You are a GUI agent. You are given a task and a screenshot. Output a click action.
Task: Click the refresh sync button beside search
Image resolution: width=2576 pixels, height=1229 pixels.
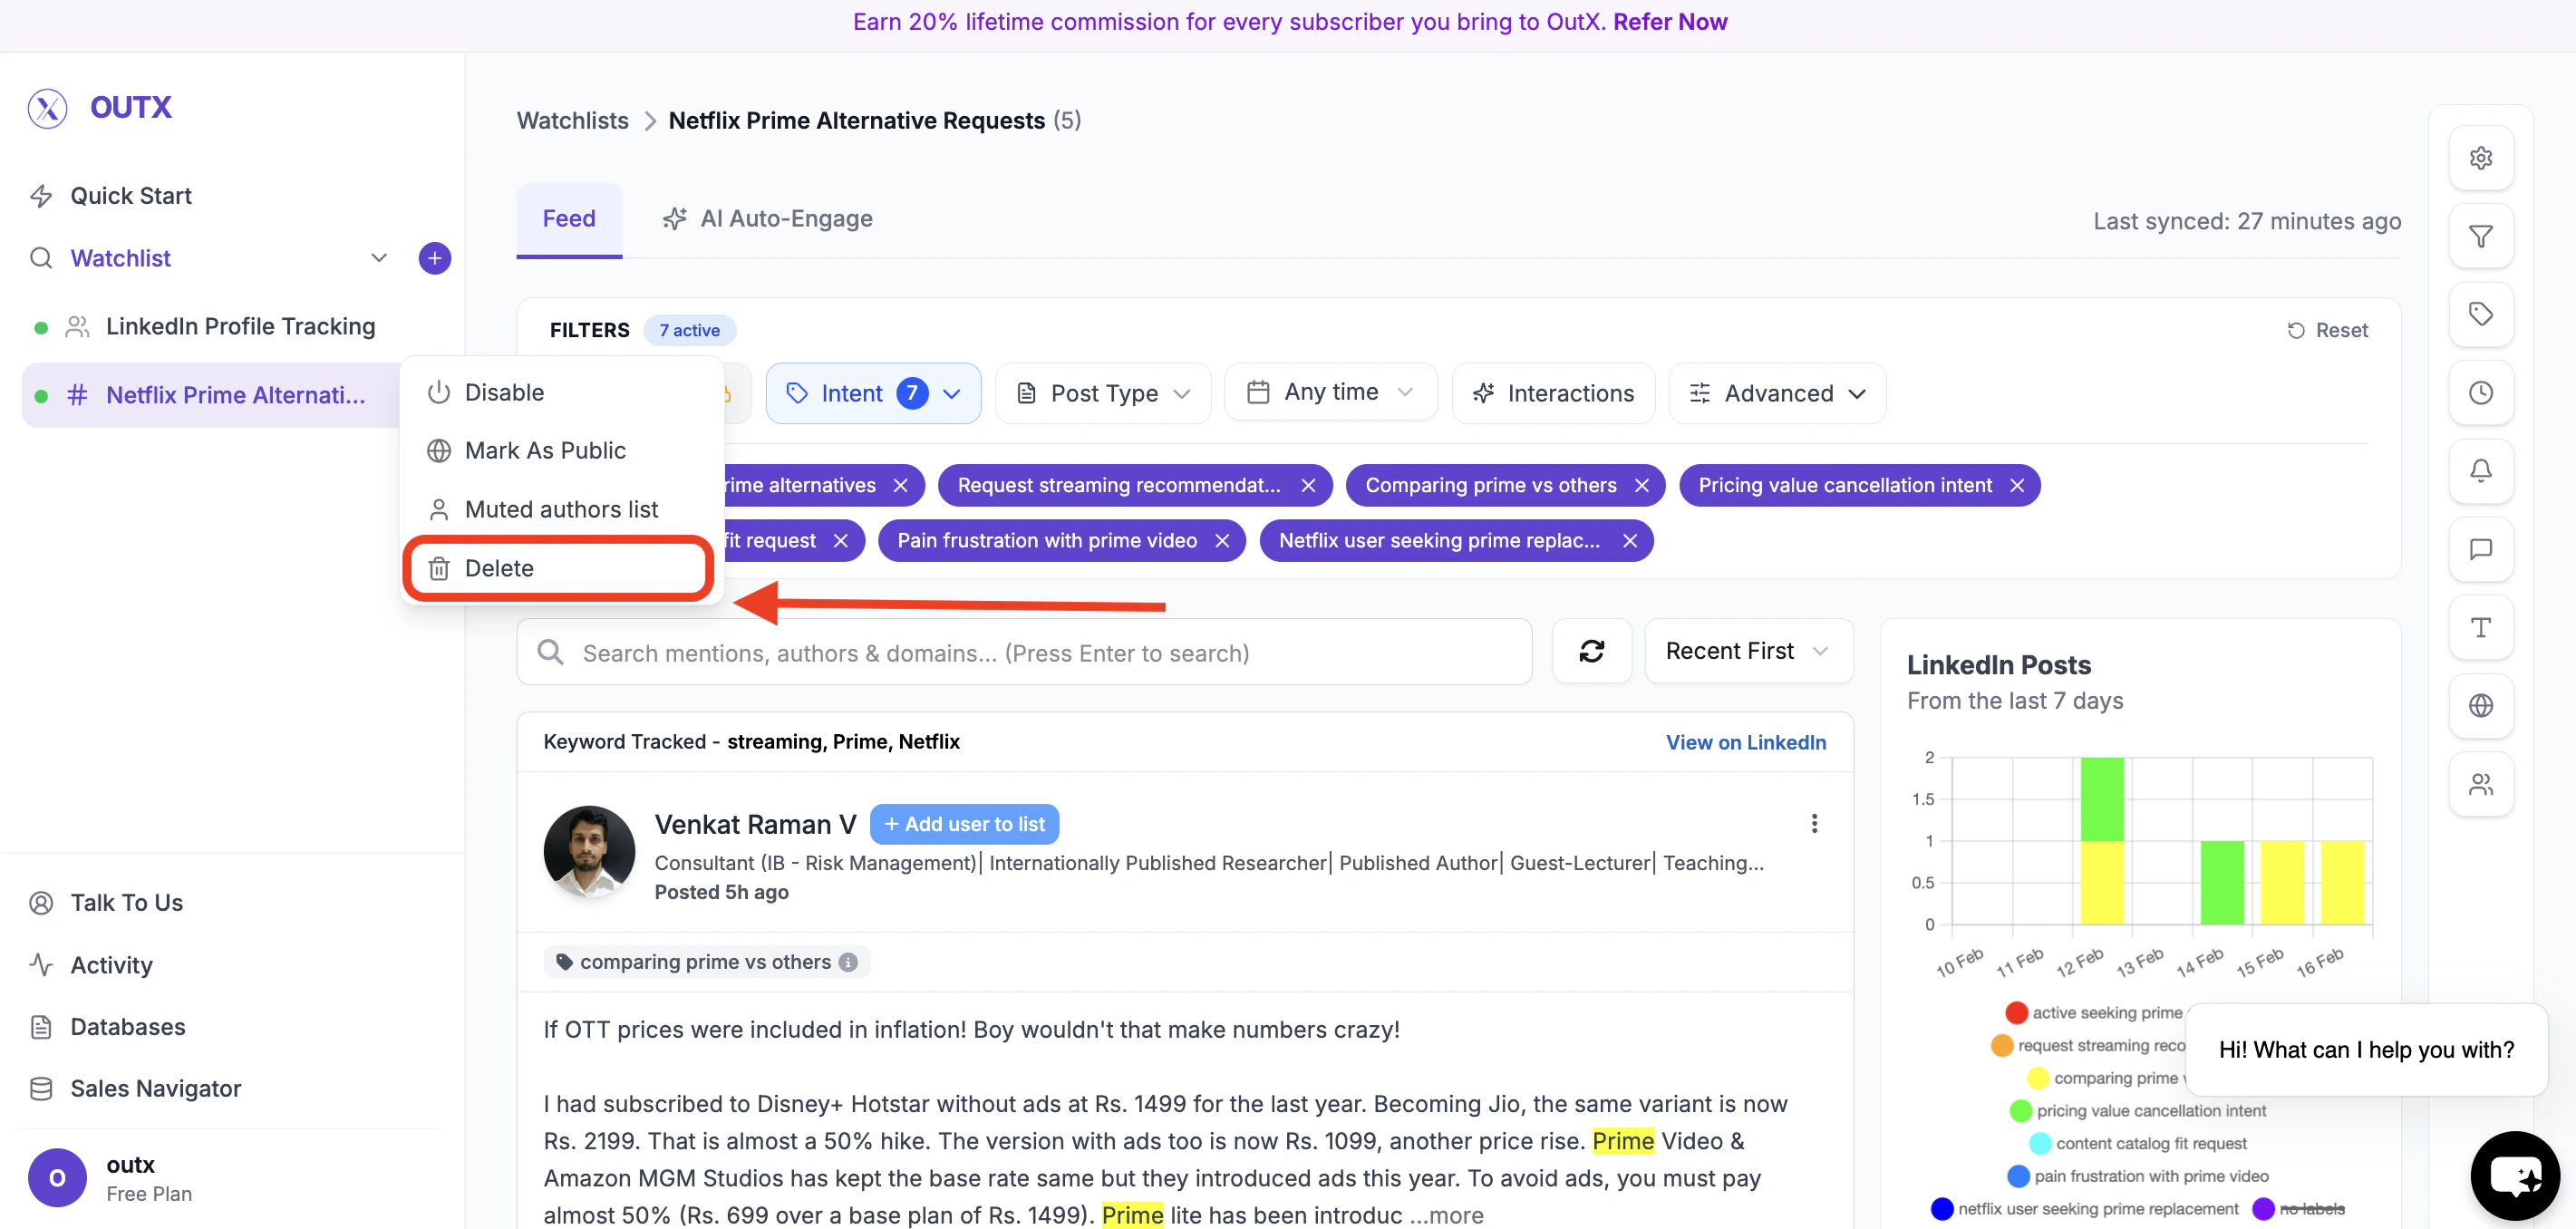(1591, 652)
